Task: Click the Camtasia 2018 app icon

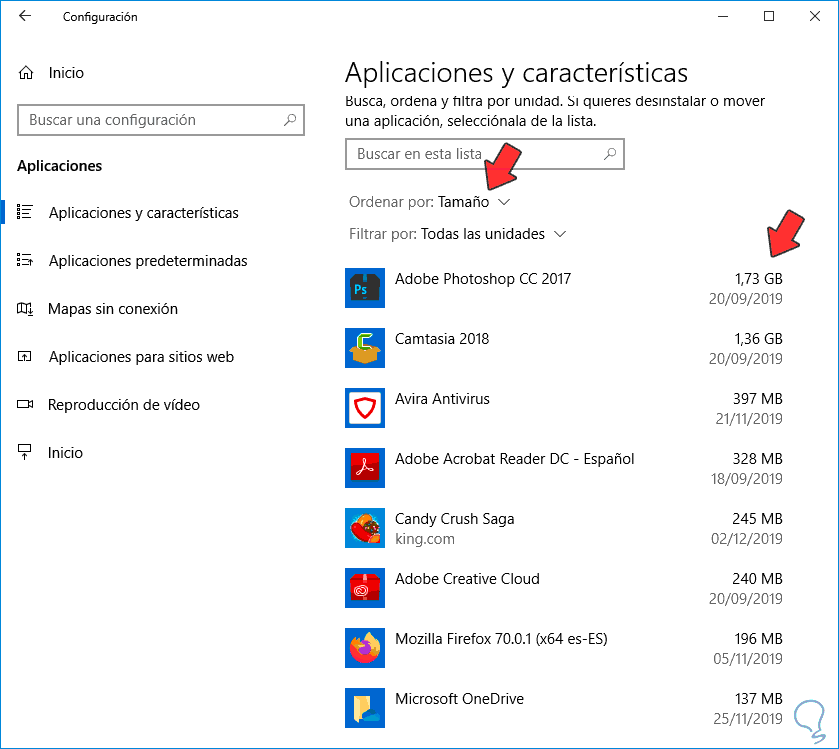Action: pos(365,348)
